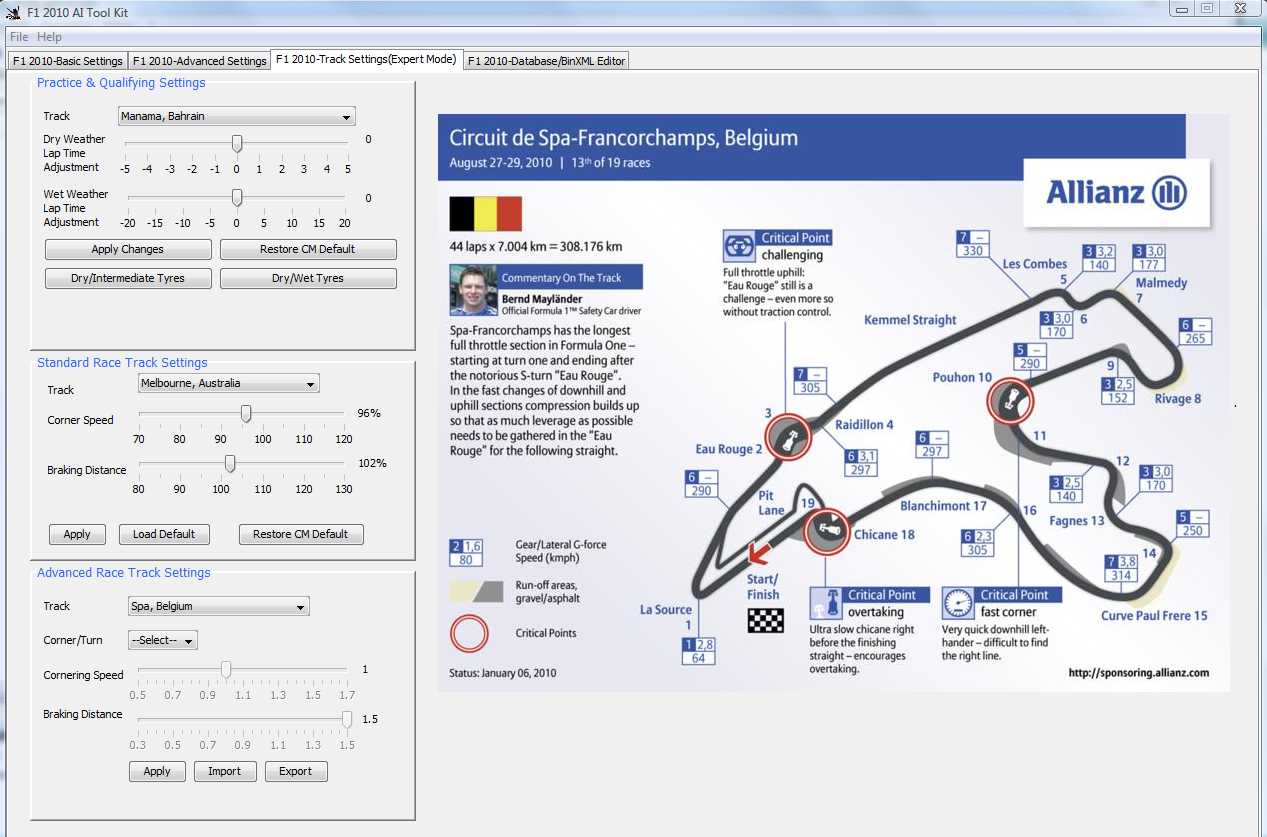Click the Curve Paul Frere 15 label
The height and width of the screenshot is (837, 1267).
pyautogui.click(x=1154, y=616)
